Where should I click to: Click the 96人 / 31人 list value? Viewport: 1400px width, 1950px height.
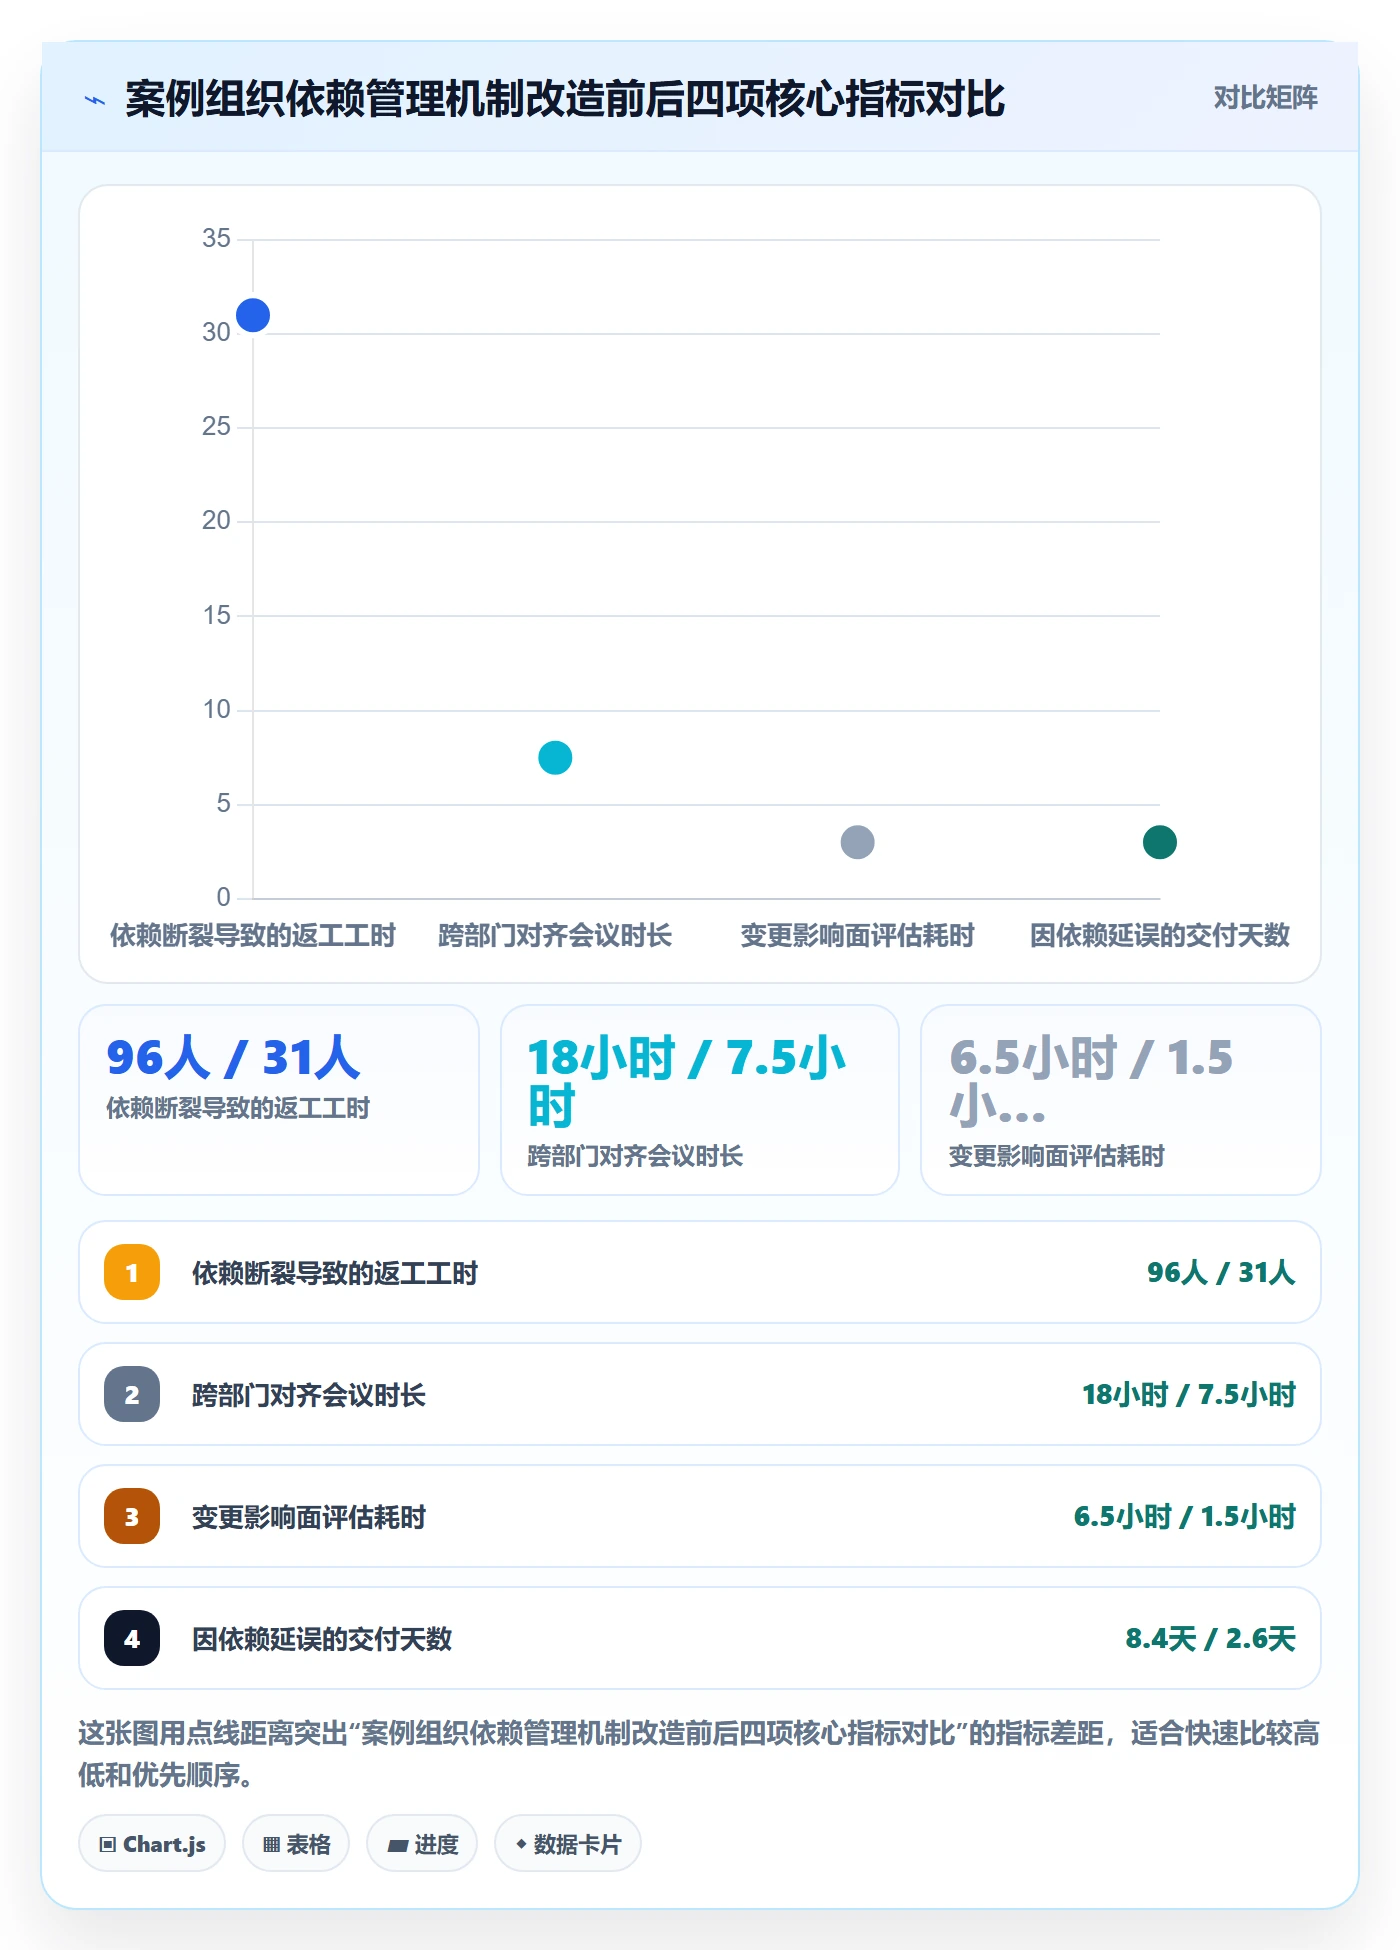coord(1220,1272)
